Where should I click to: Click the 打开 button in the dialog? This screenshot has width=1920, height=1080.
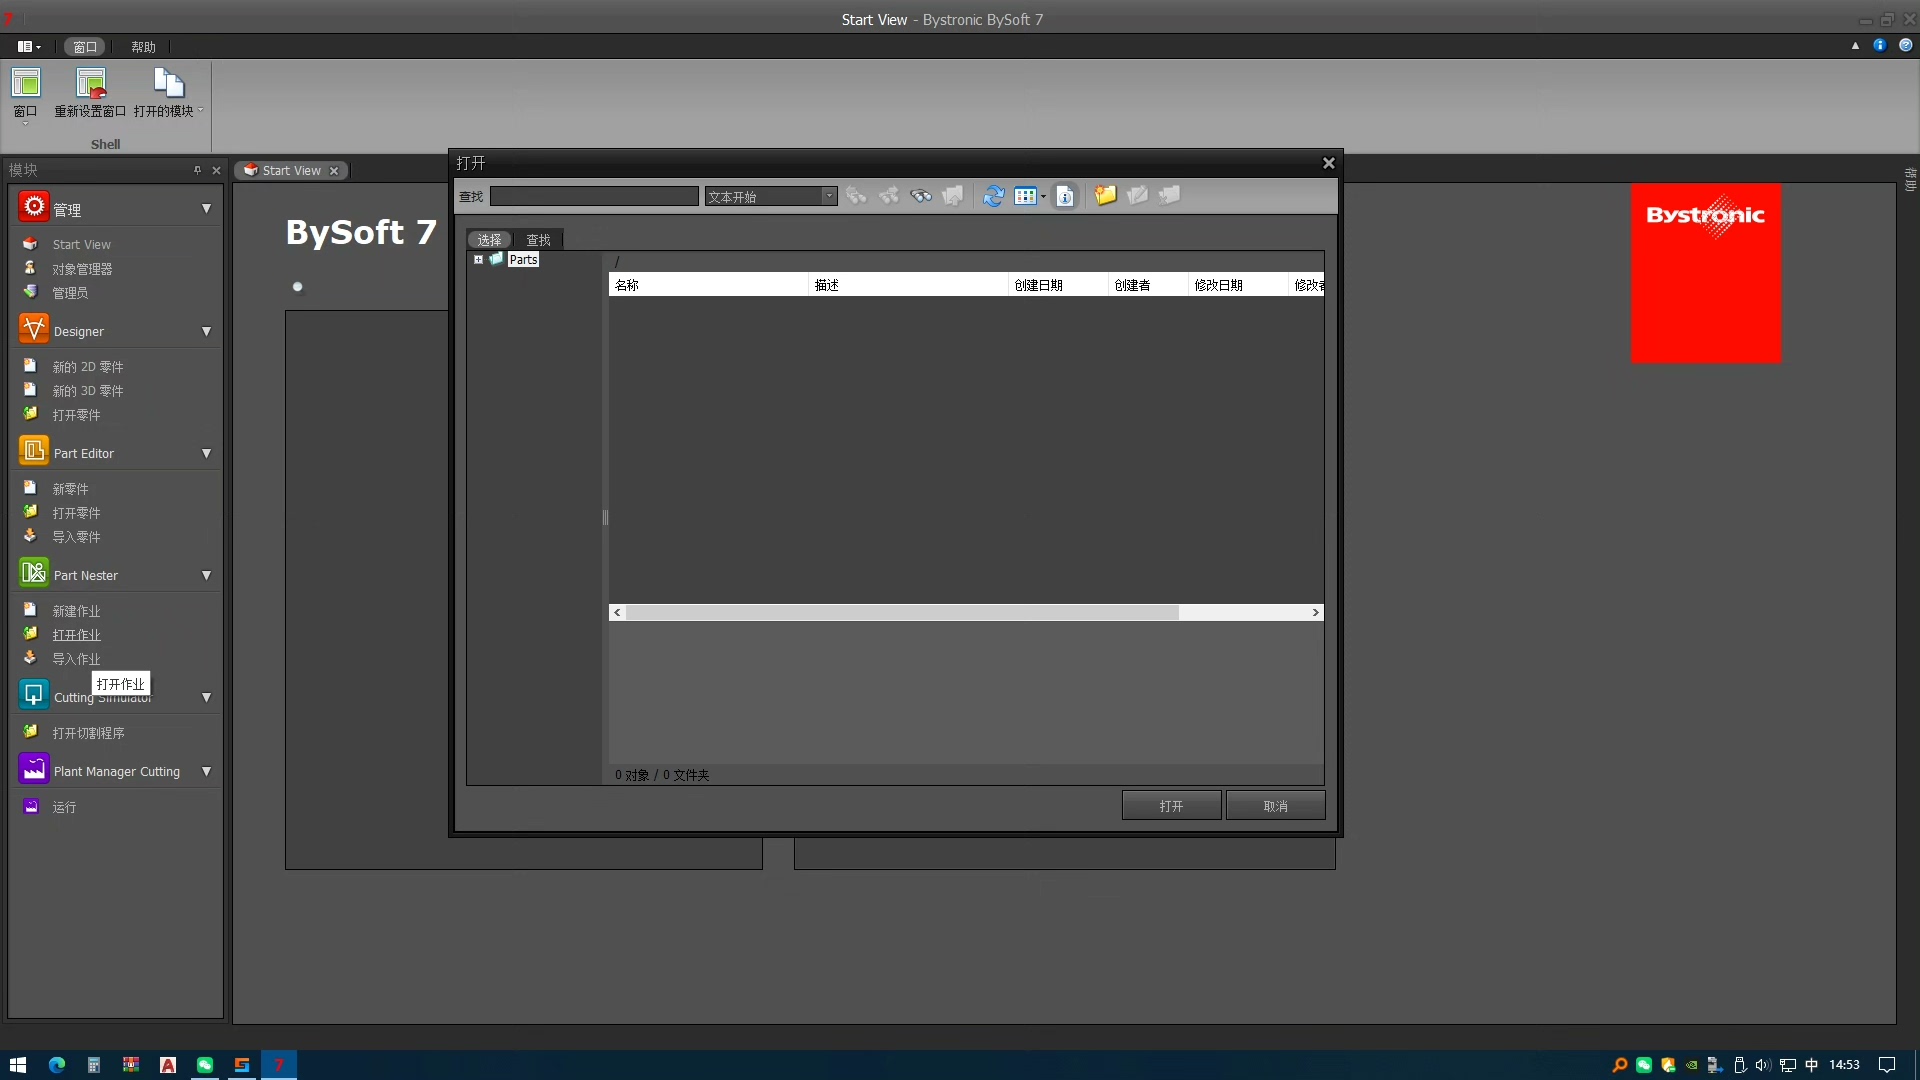pyautogui.click(x=1171, y=806)
